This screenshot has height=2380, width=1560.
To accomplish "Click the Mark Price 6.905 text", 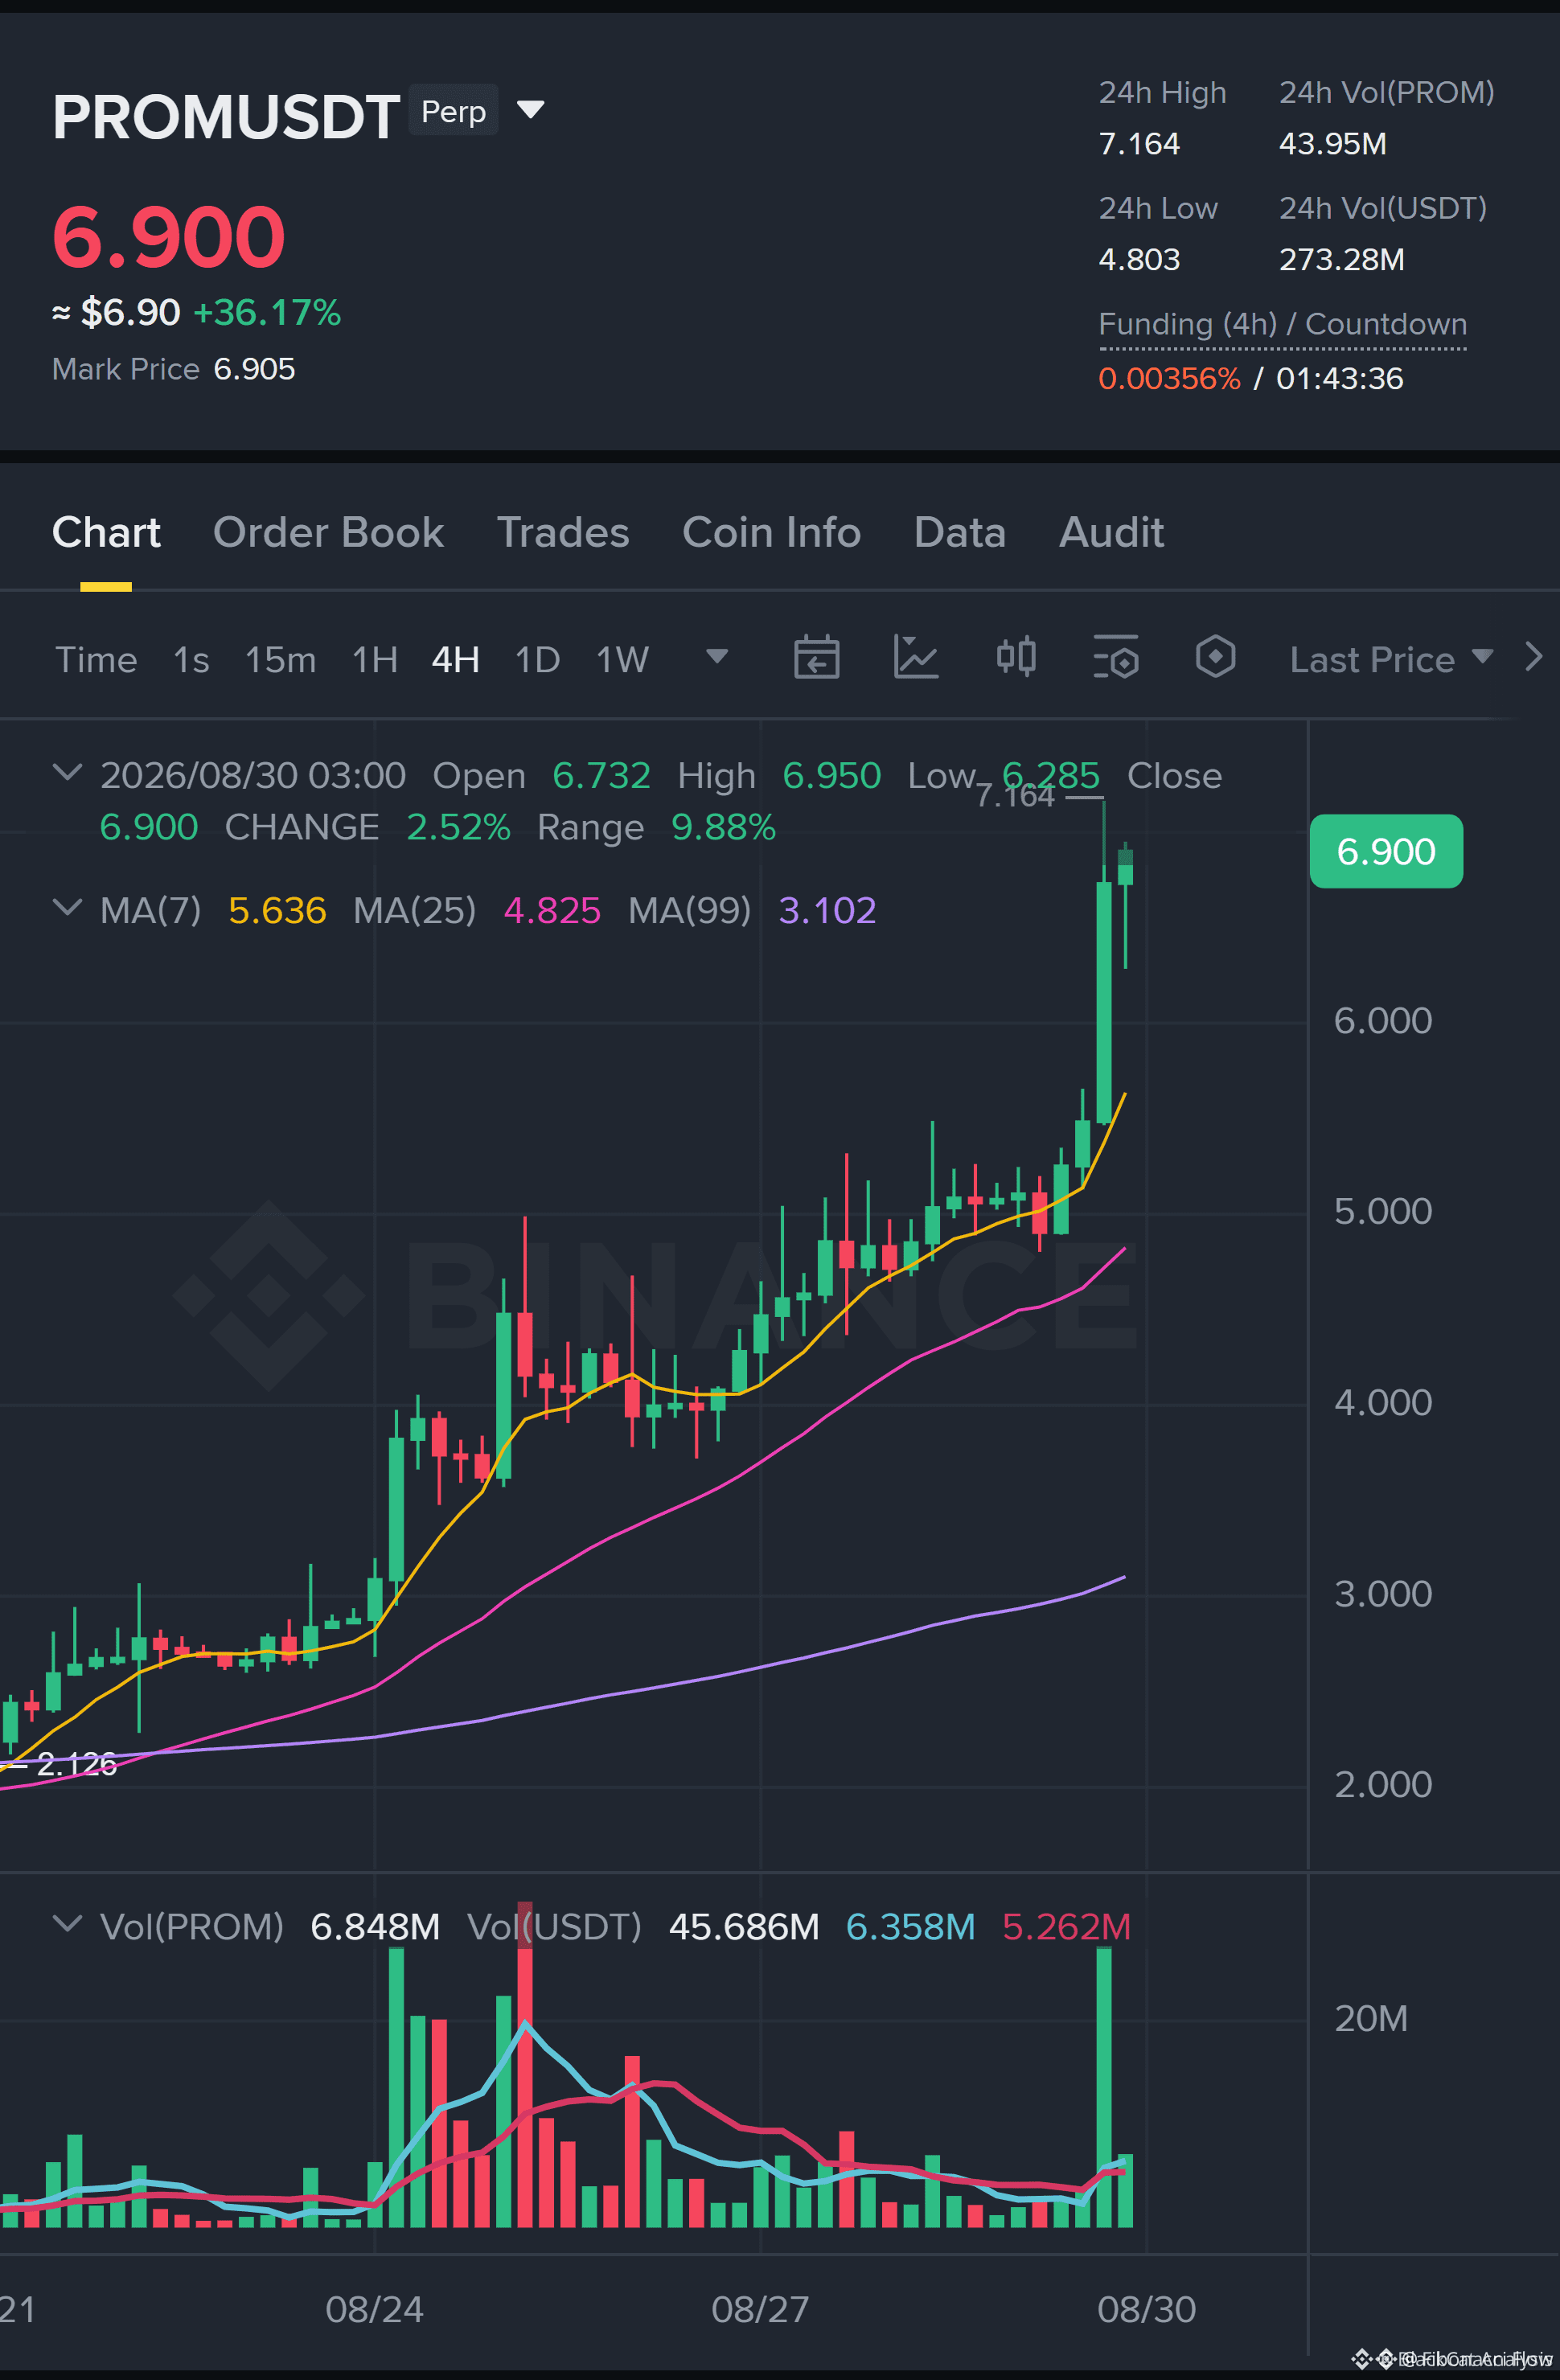I will pyautogui.click(x=173, y=369).
